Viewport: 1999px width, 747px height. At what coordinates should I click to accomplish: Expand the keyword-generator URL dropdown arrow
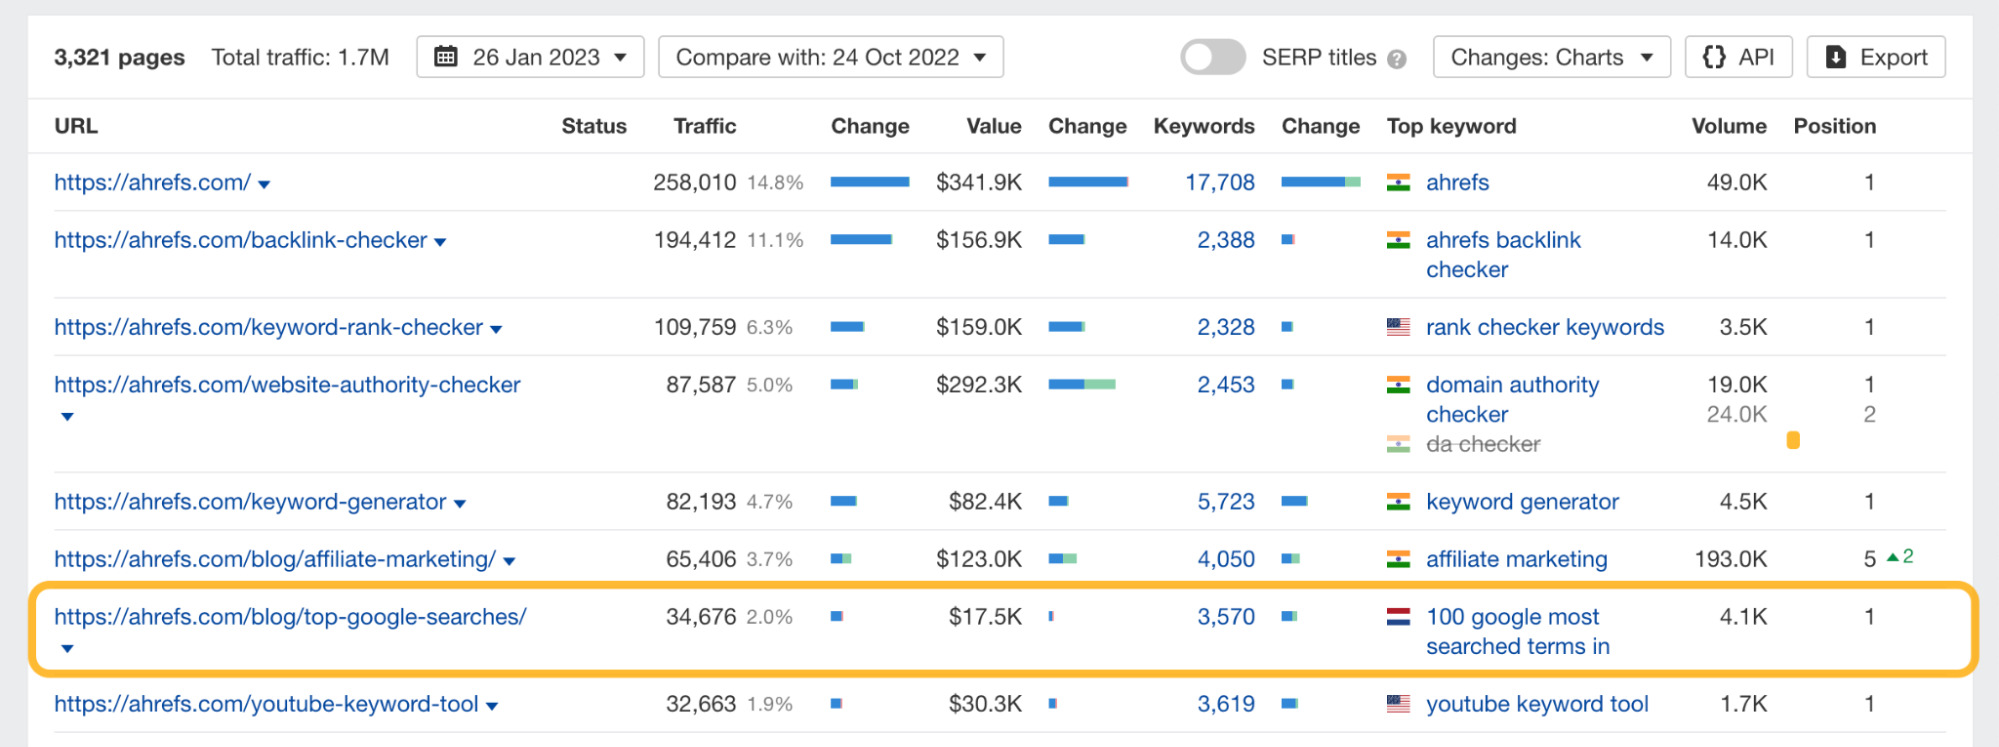[x=460, y=504]
